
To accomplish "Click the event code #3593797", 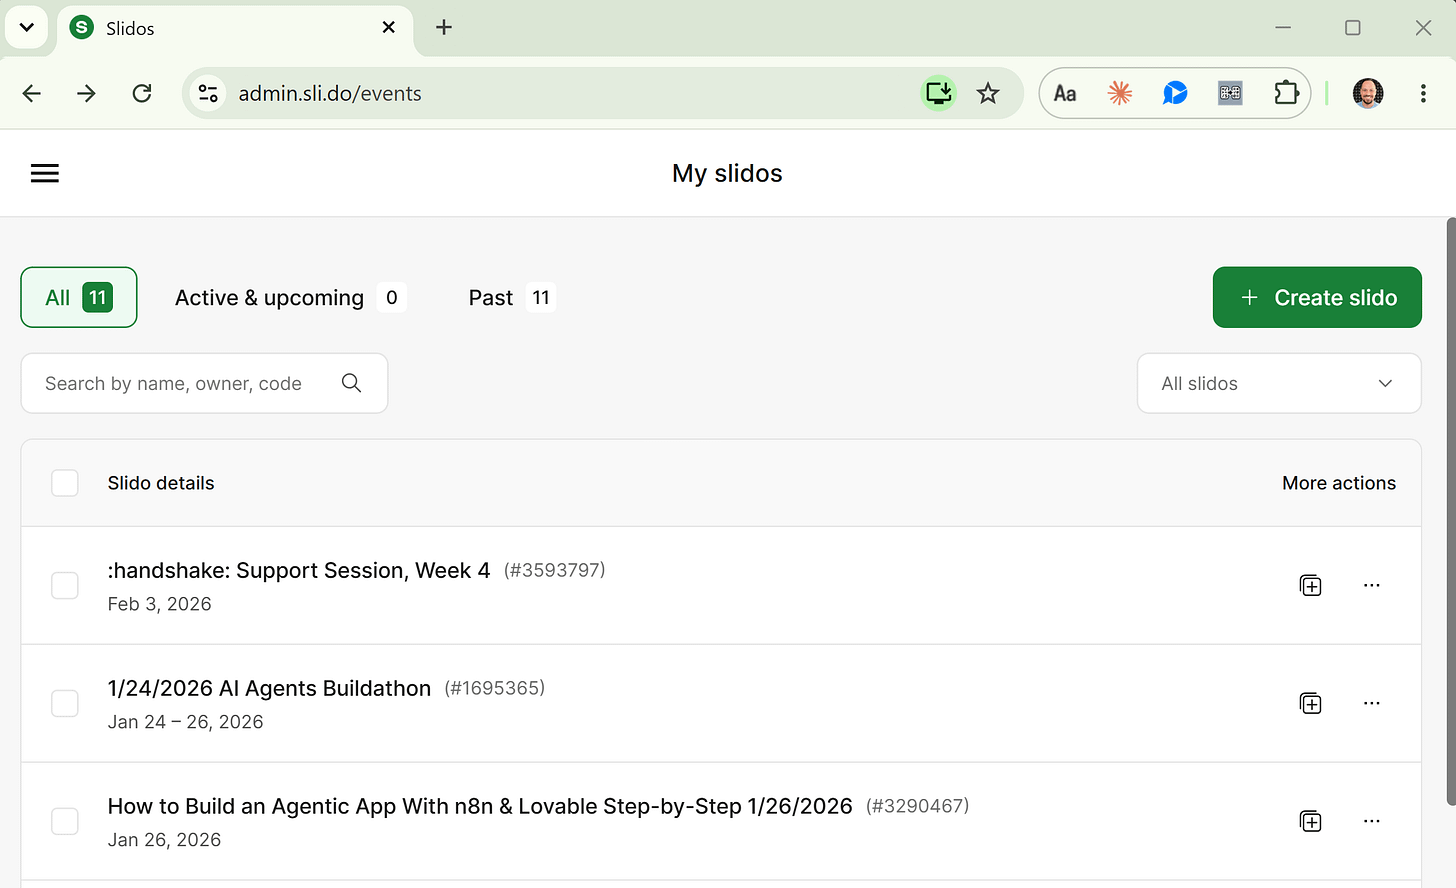I will click(x=555, y=570).
